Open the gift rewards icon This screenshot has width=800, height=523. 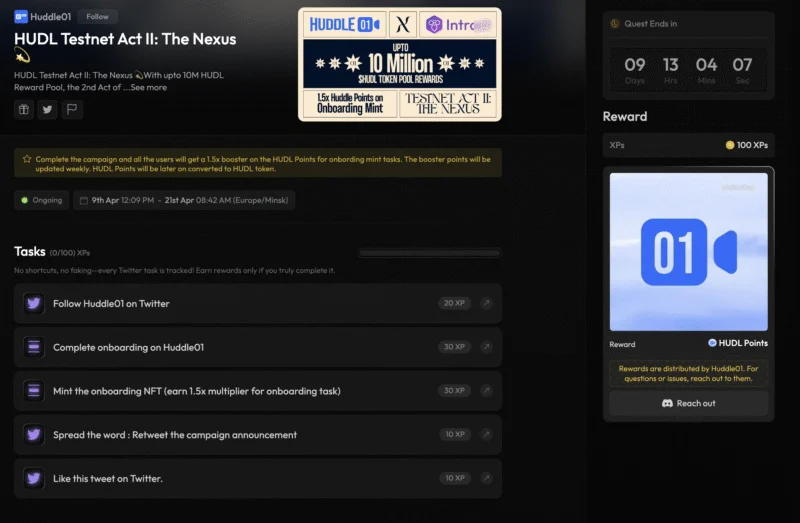point(24,109)
